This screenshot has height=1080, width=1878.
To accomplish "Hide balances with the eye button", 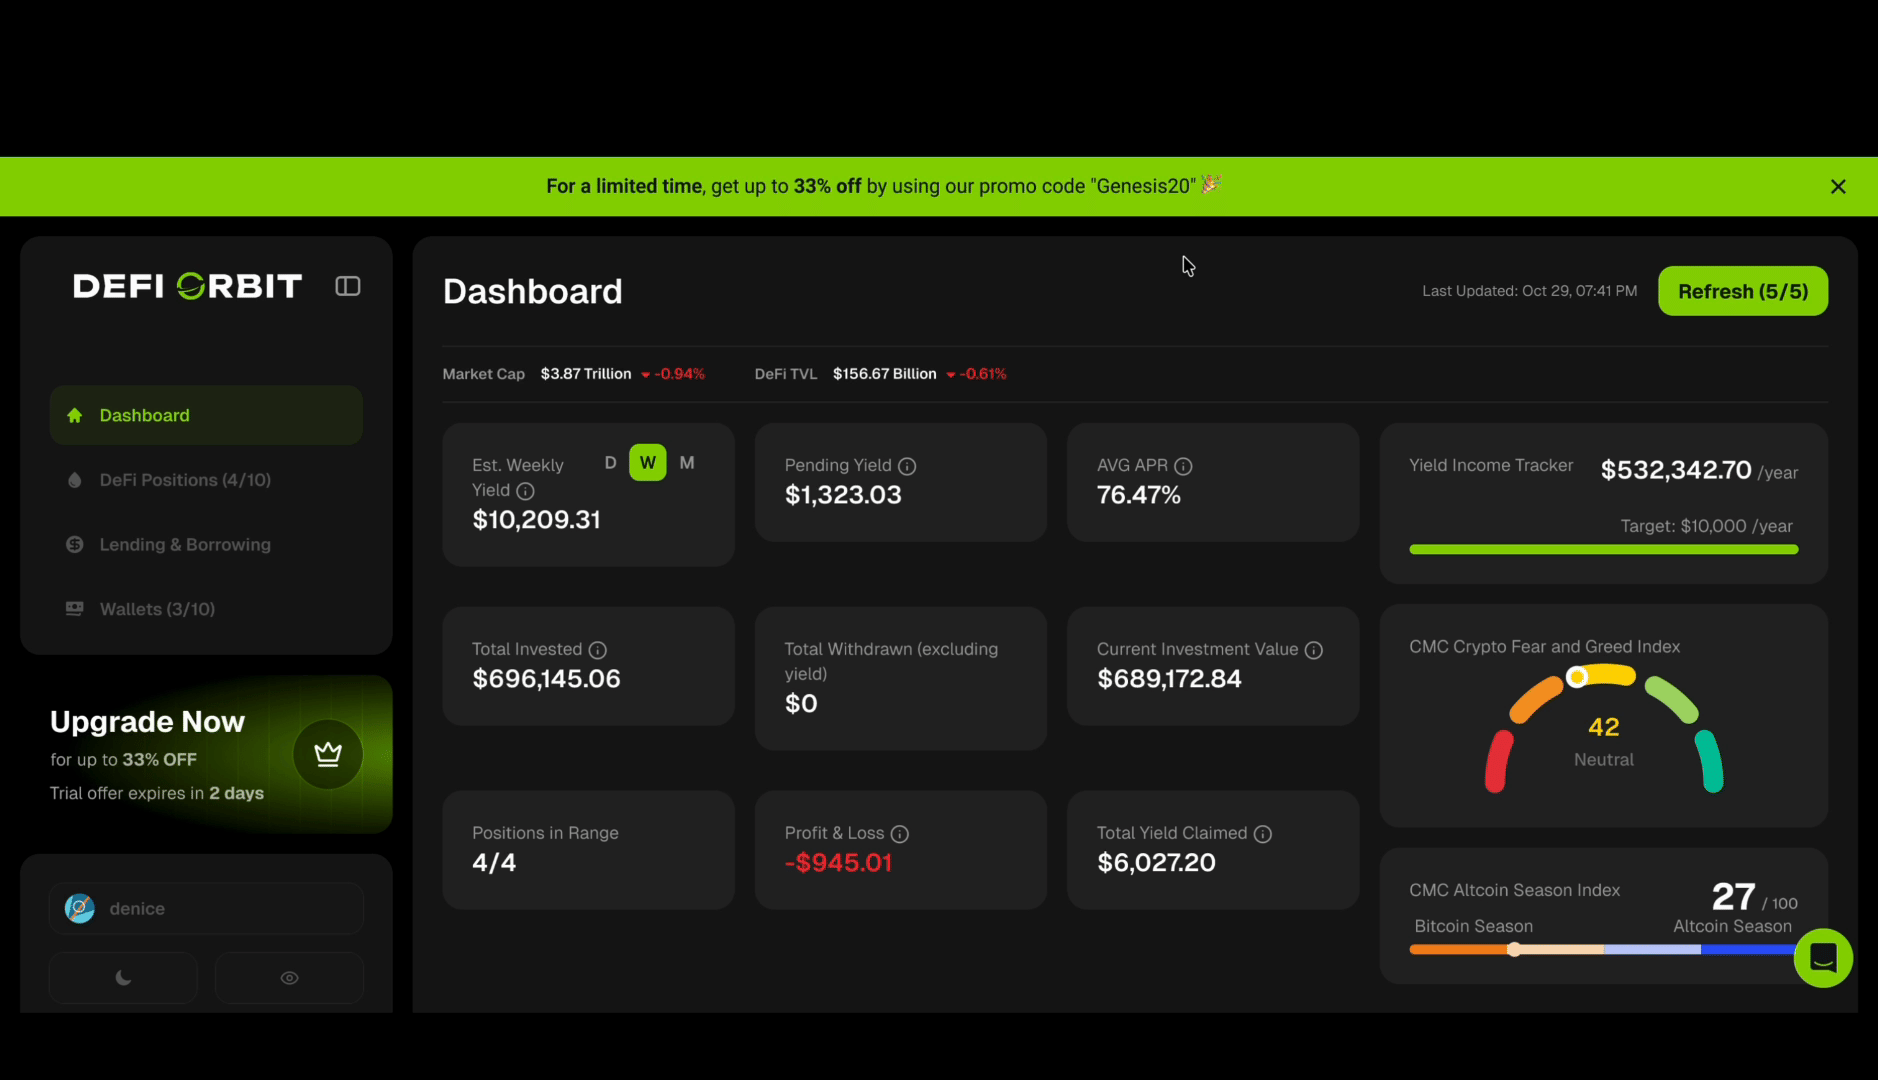I will click(289, 978).
